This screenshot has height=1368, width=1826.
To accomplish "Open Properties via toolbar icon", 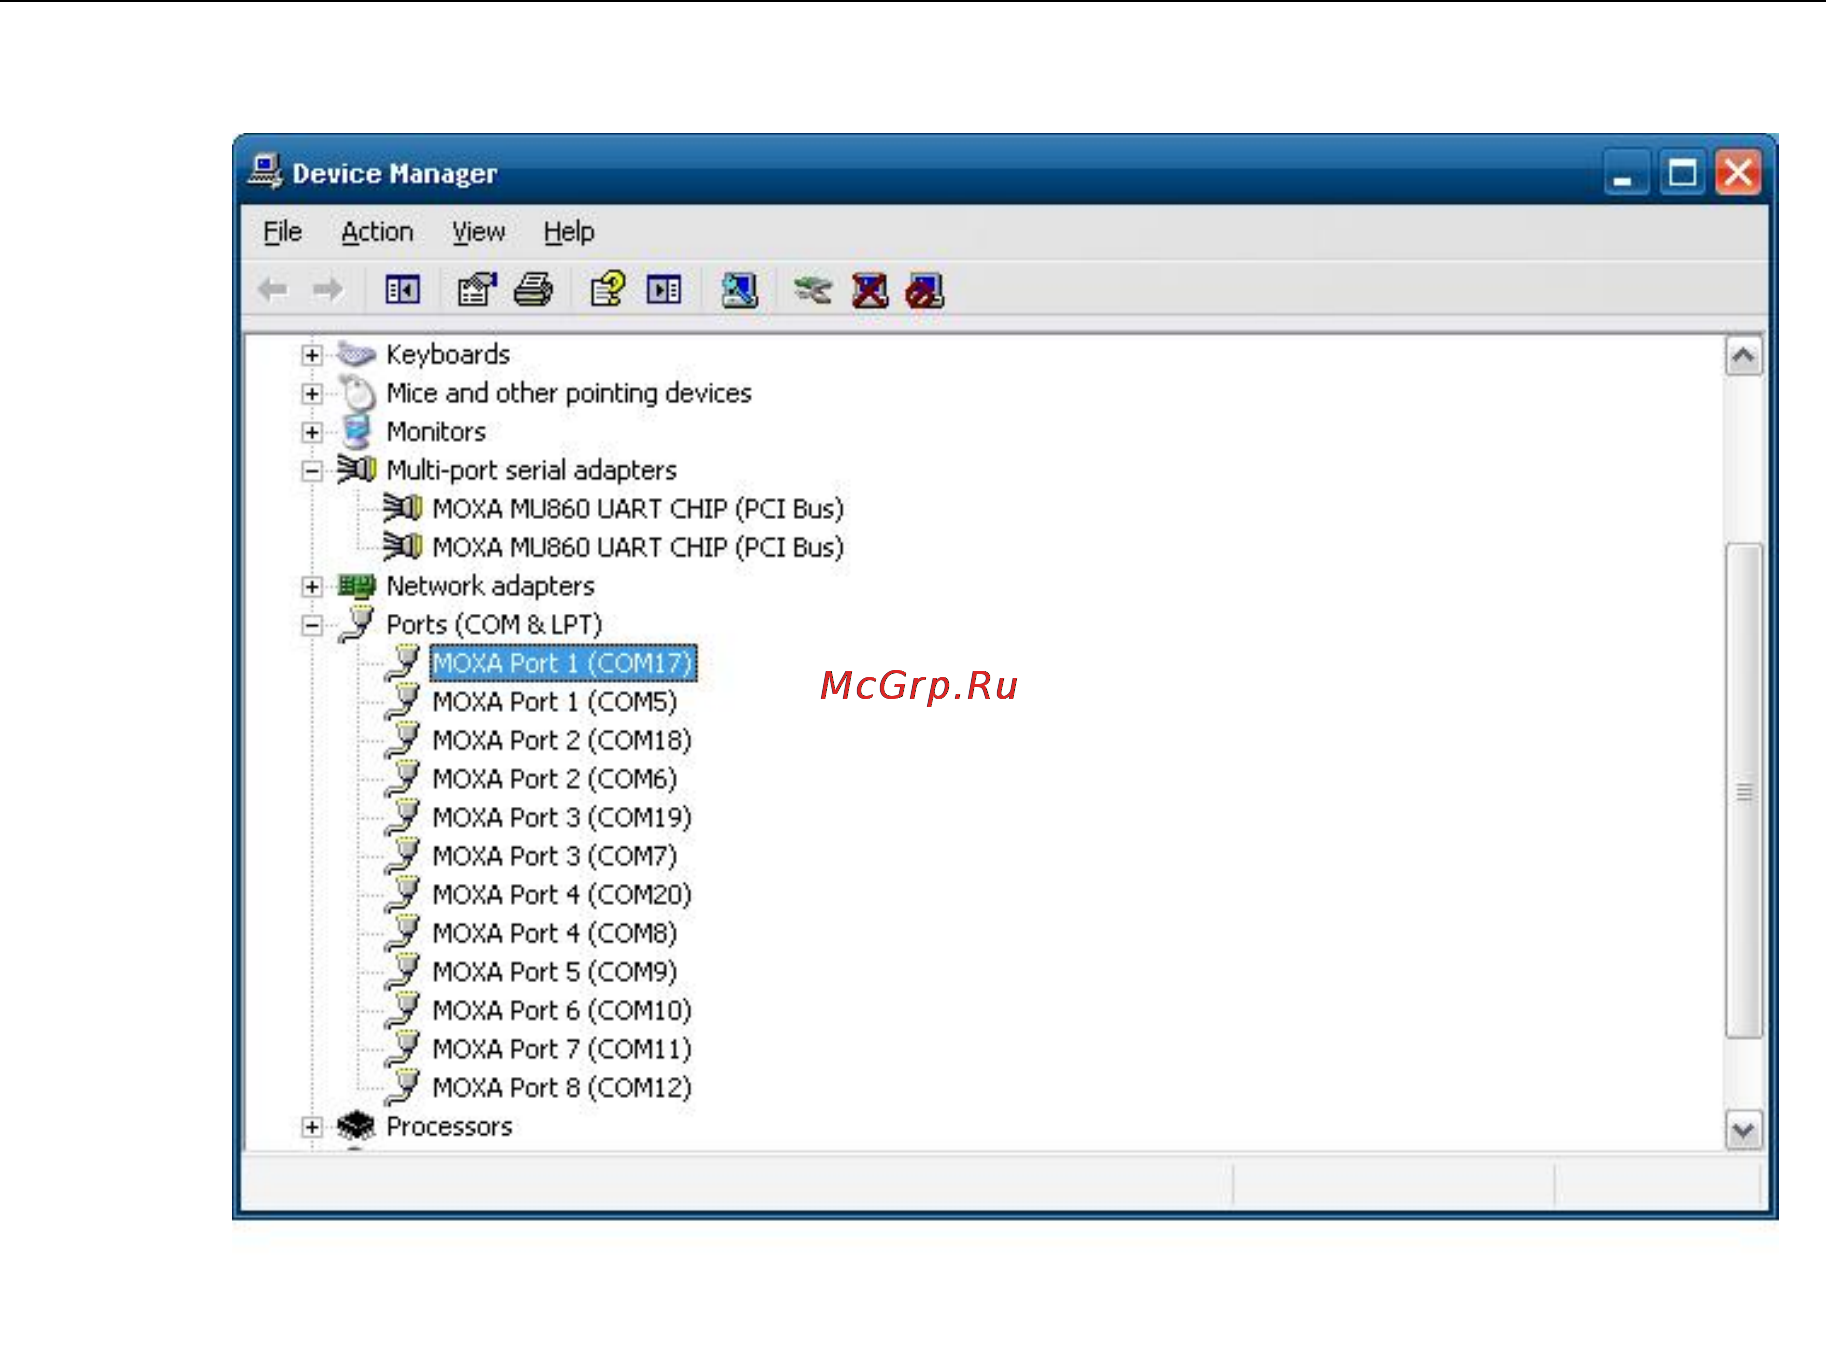I will 477,291.
